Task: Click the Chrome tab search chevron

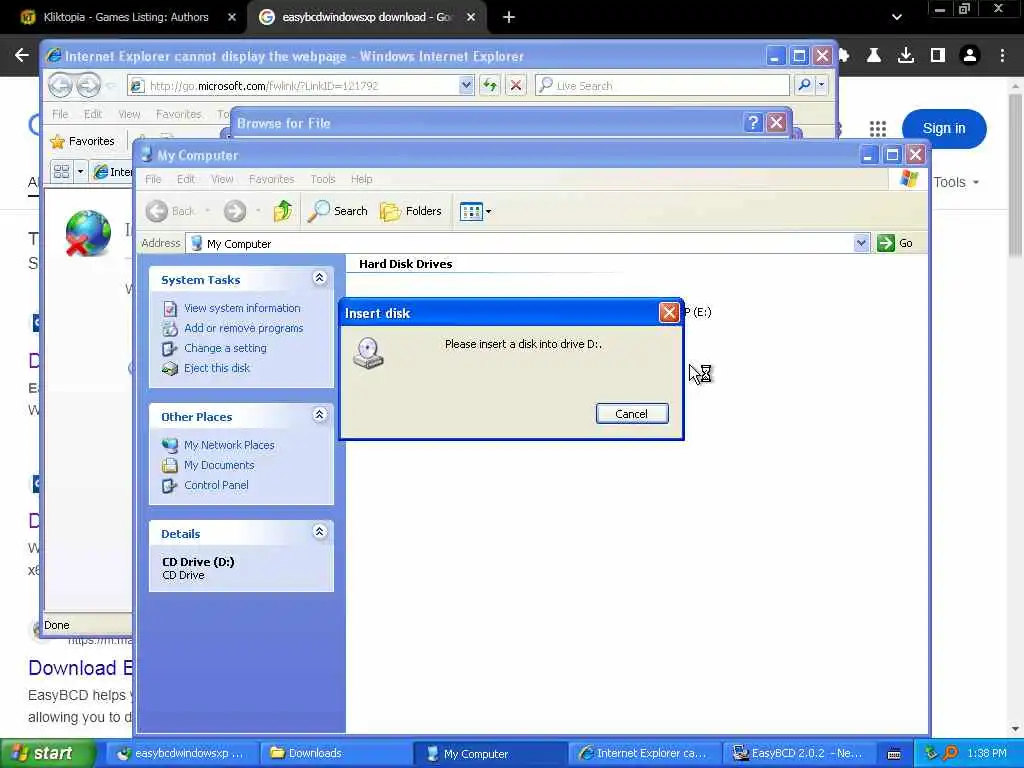Action: click(x=897, y=18)
